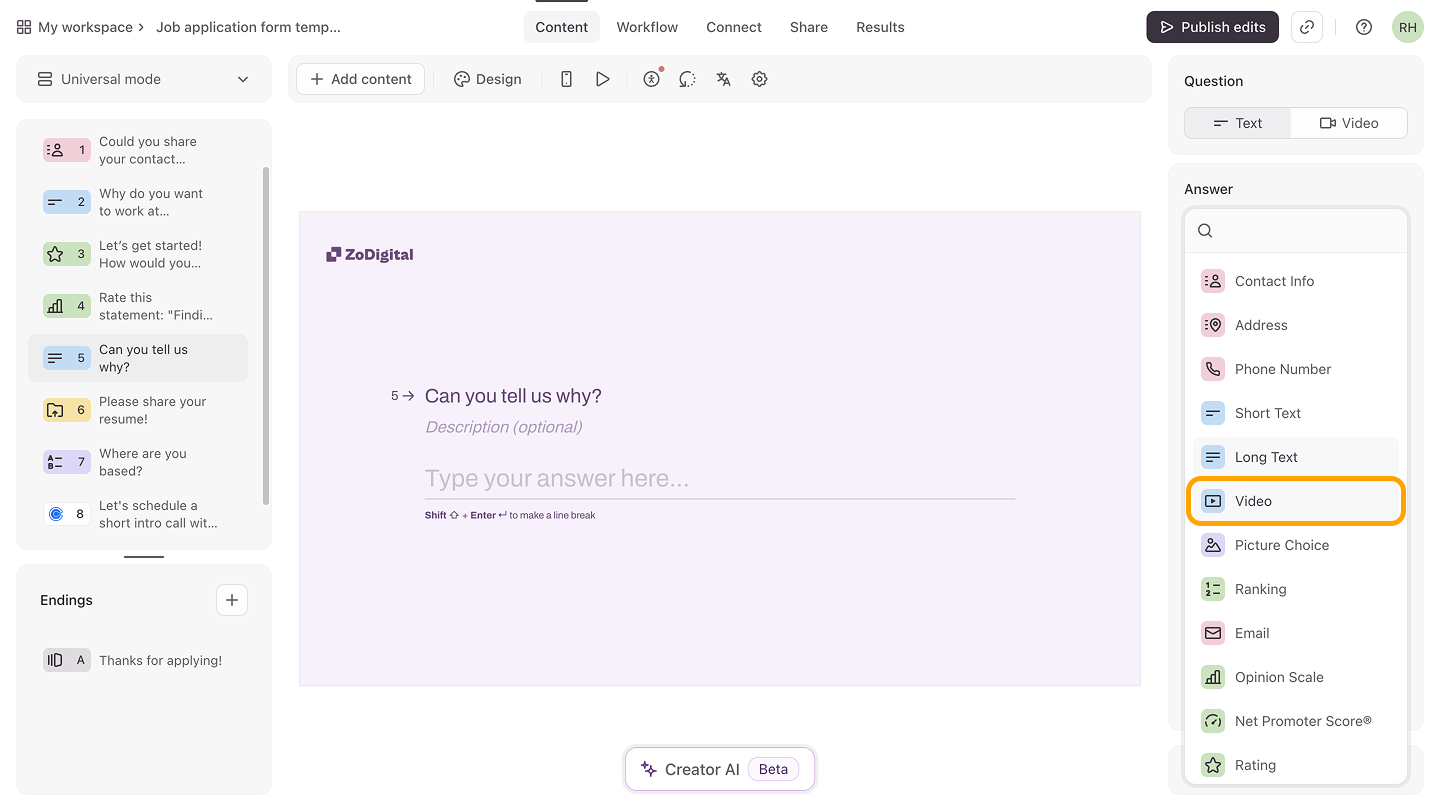Select Email answer type

click(1296, 633)
